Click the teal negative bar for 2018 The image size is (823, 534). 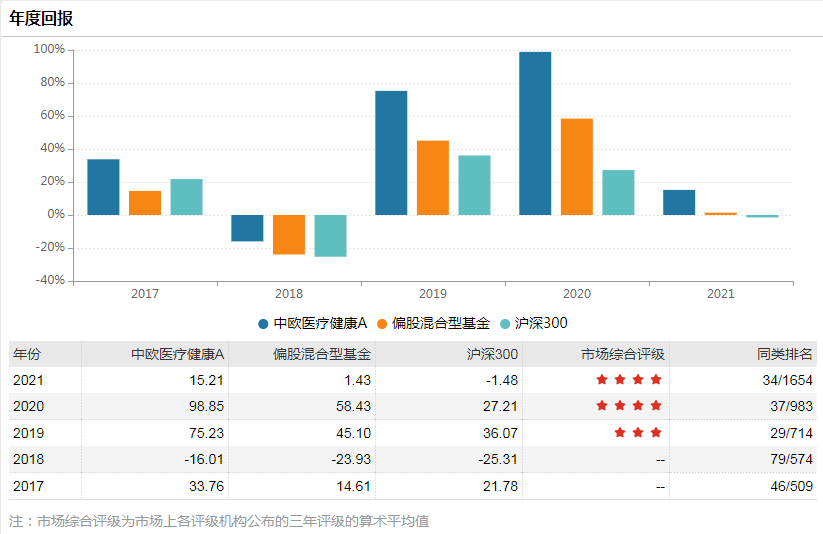point(330,235)
